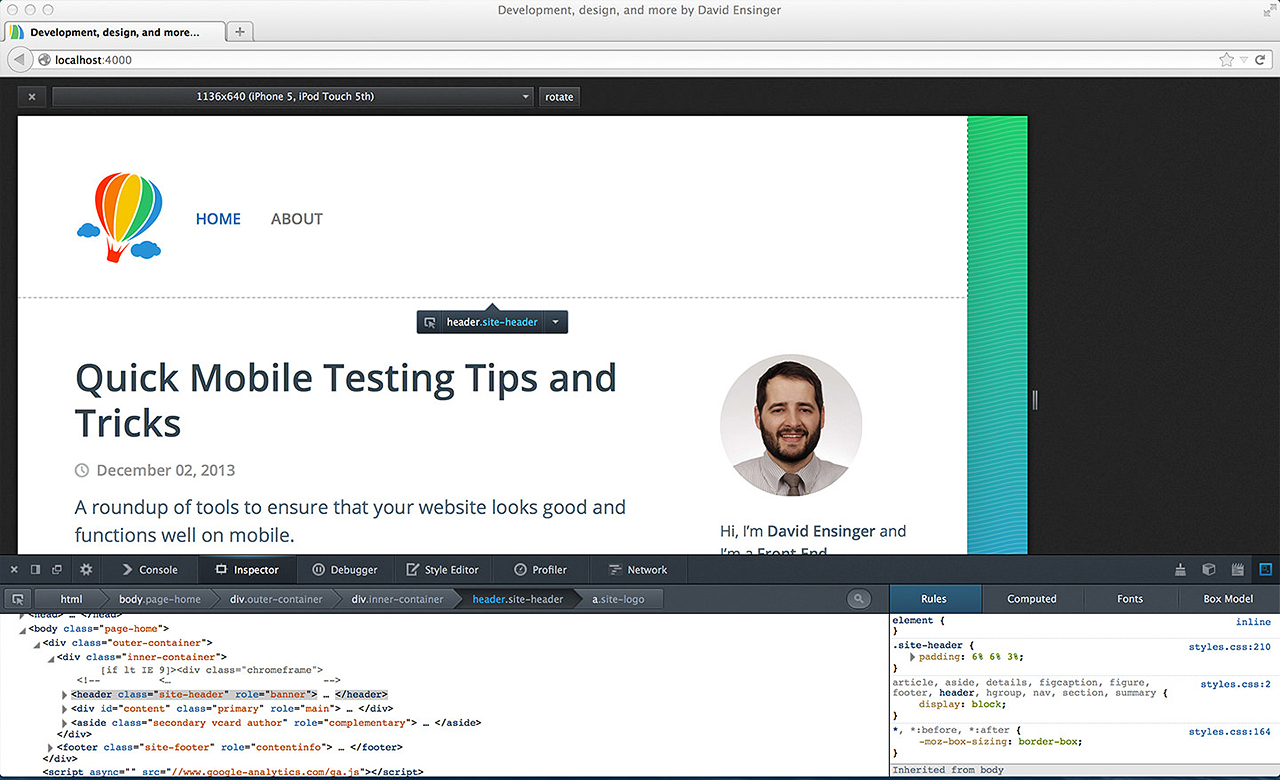Image resolution: width=1280 pixels, height=780 pixels.
Task: Select the script google-analytics line
Action: coord(233,772)
